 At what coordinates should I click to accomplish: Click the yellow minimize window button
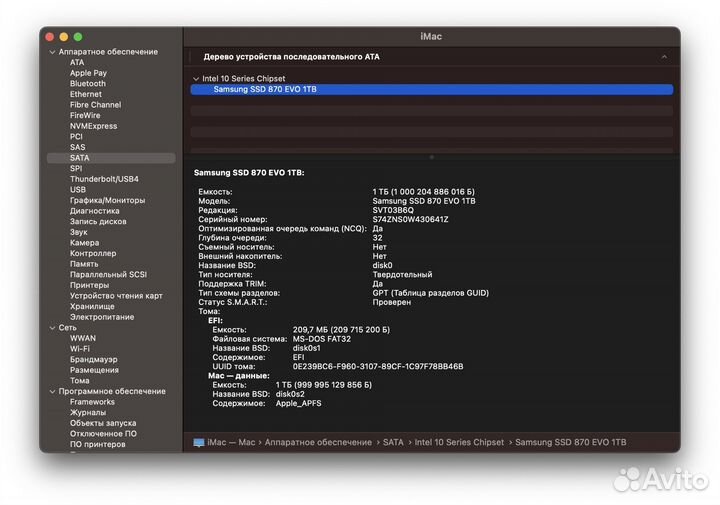click(x=64, y=37)
